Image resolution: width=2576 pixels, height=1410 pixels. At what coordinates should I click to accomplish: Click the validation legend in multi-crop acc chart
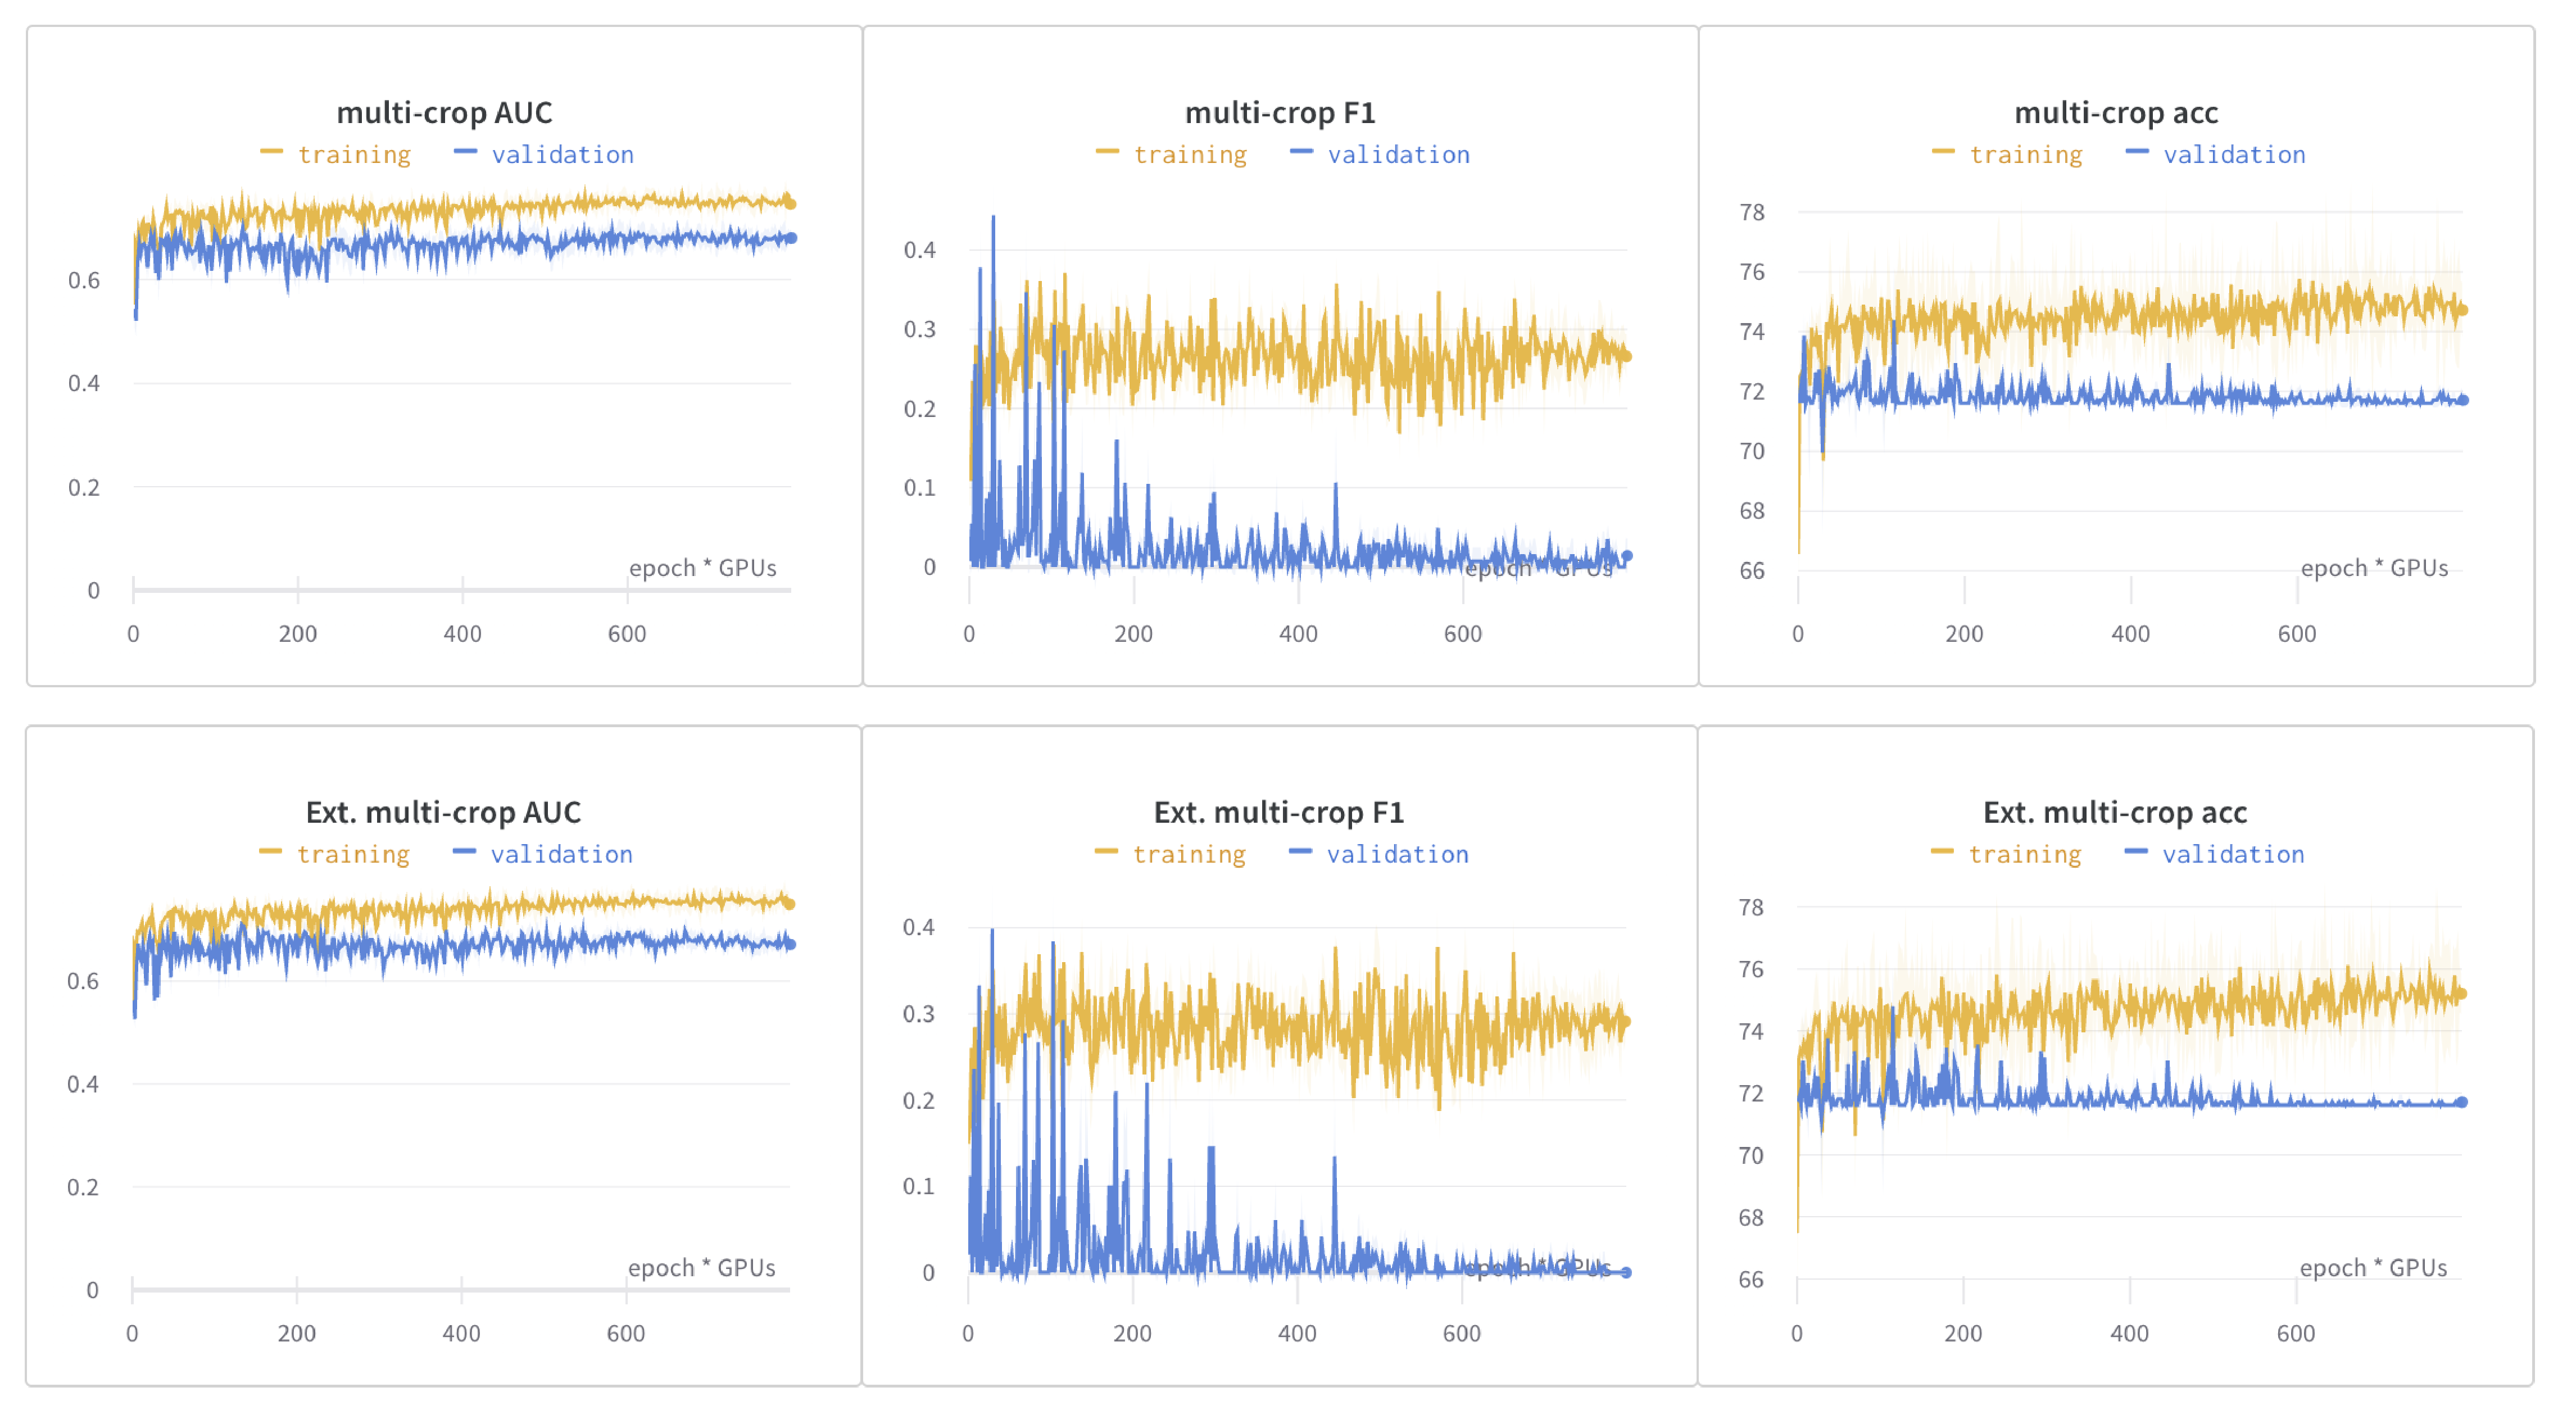2216,154
